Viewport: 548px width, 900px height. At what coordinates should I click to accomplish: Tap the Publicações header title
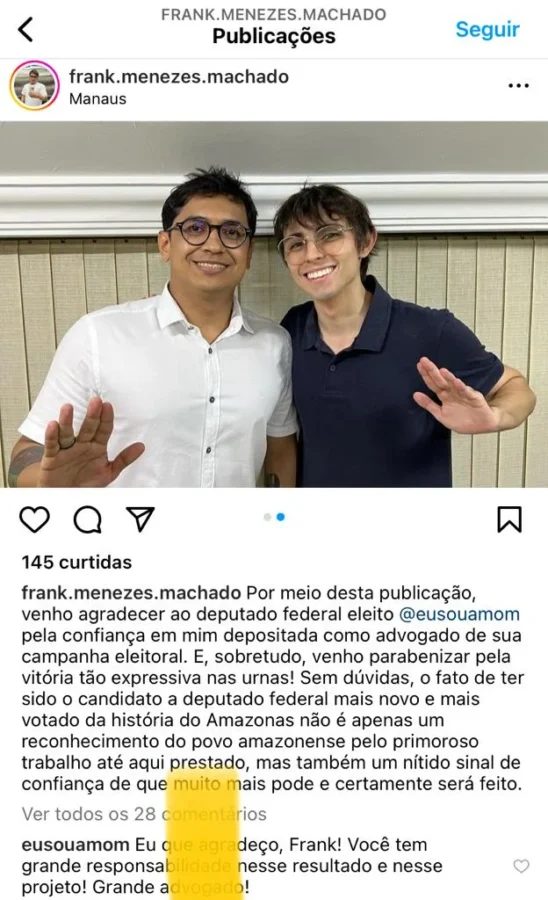[274, 36]
